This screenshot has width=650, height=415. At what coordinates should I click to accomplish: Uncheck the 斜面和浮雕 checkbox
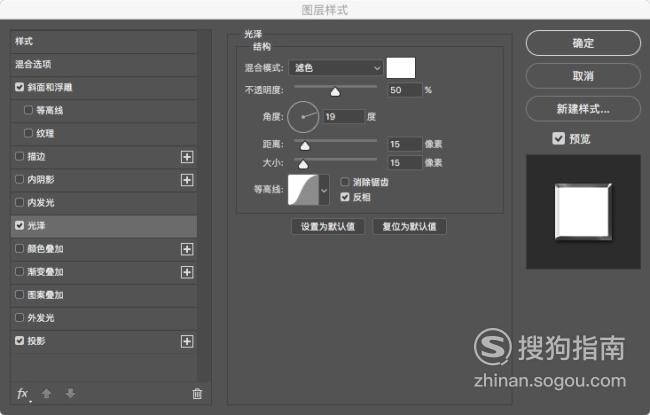tap(19, 87)
